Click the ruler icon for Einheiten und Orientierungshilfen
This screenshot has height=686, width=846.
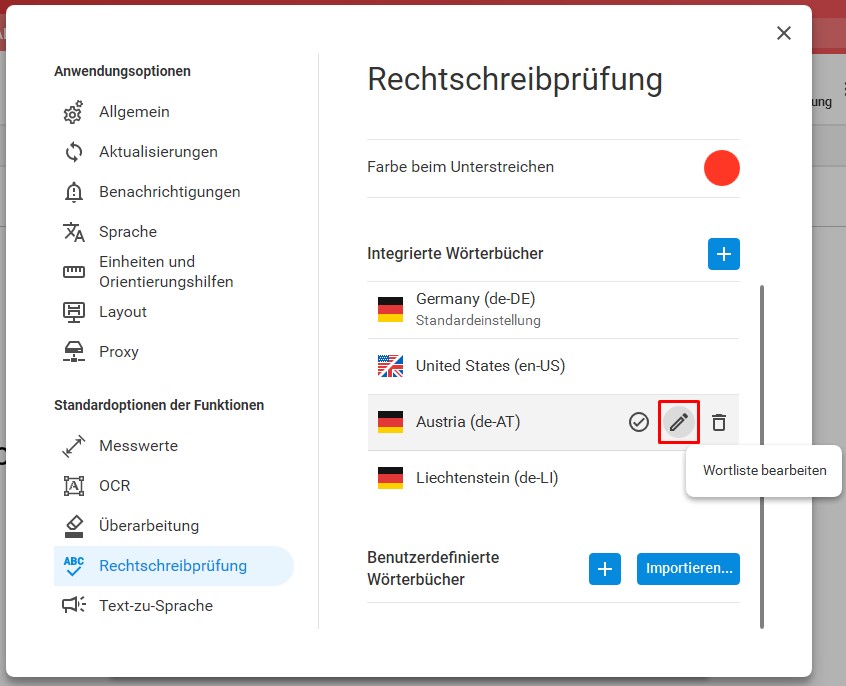[x=73, y=271]
